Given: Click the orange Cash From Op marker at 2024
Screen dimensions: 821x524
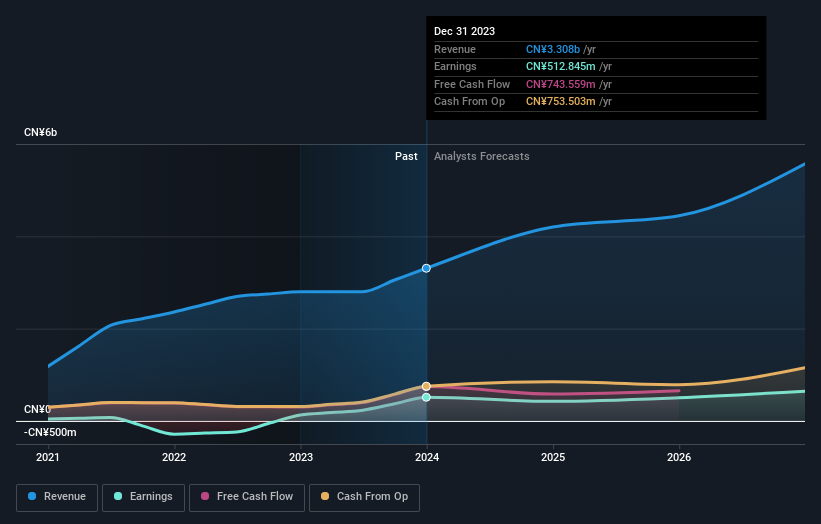Looking at the screenshot, I should pyautogui.click(x=426, y=386).
